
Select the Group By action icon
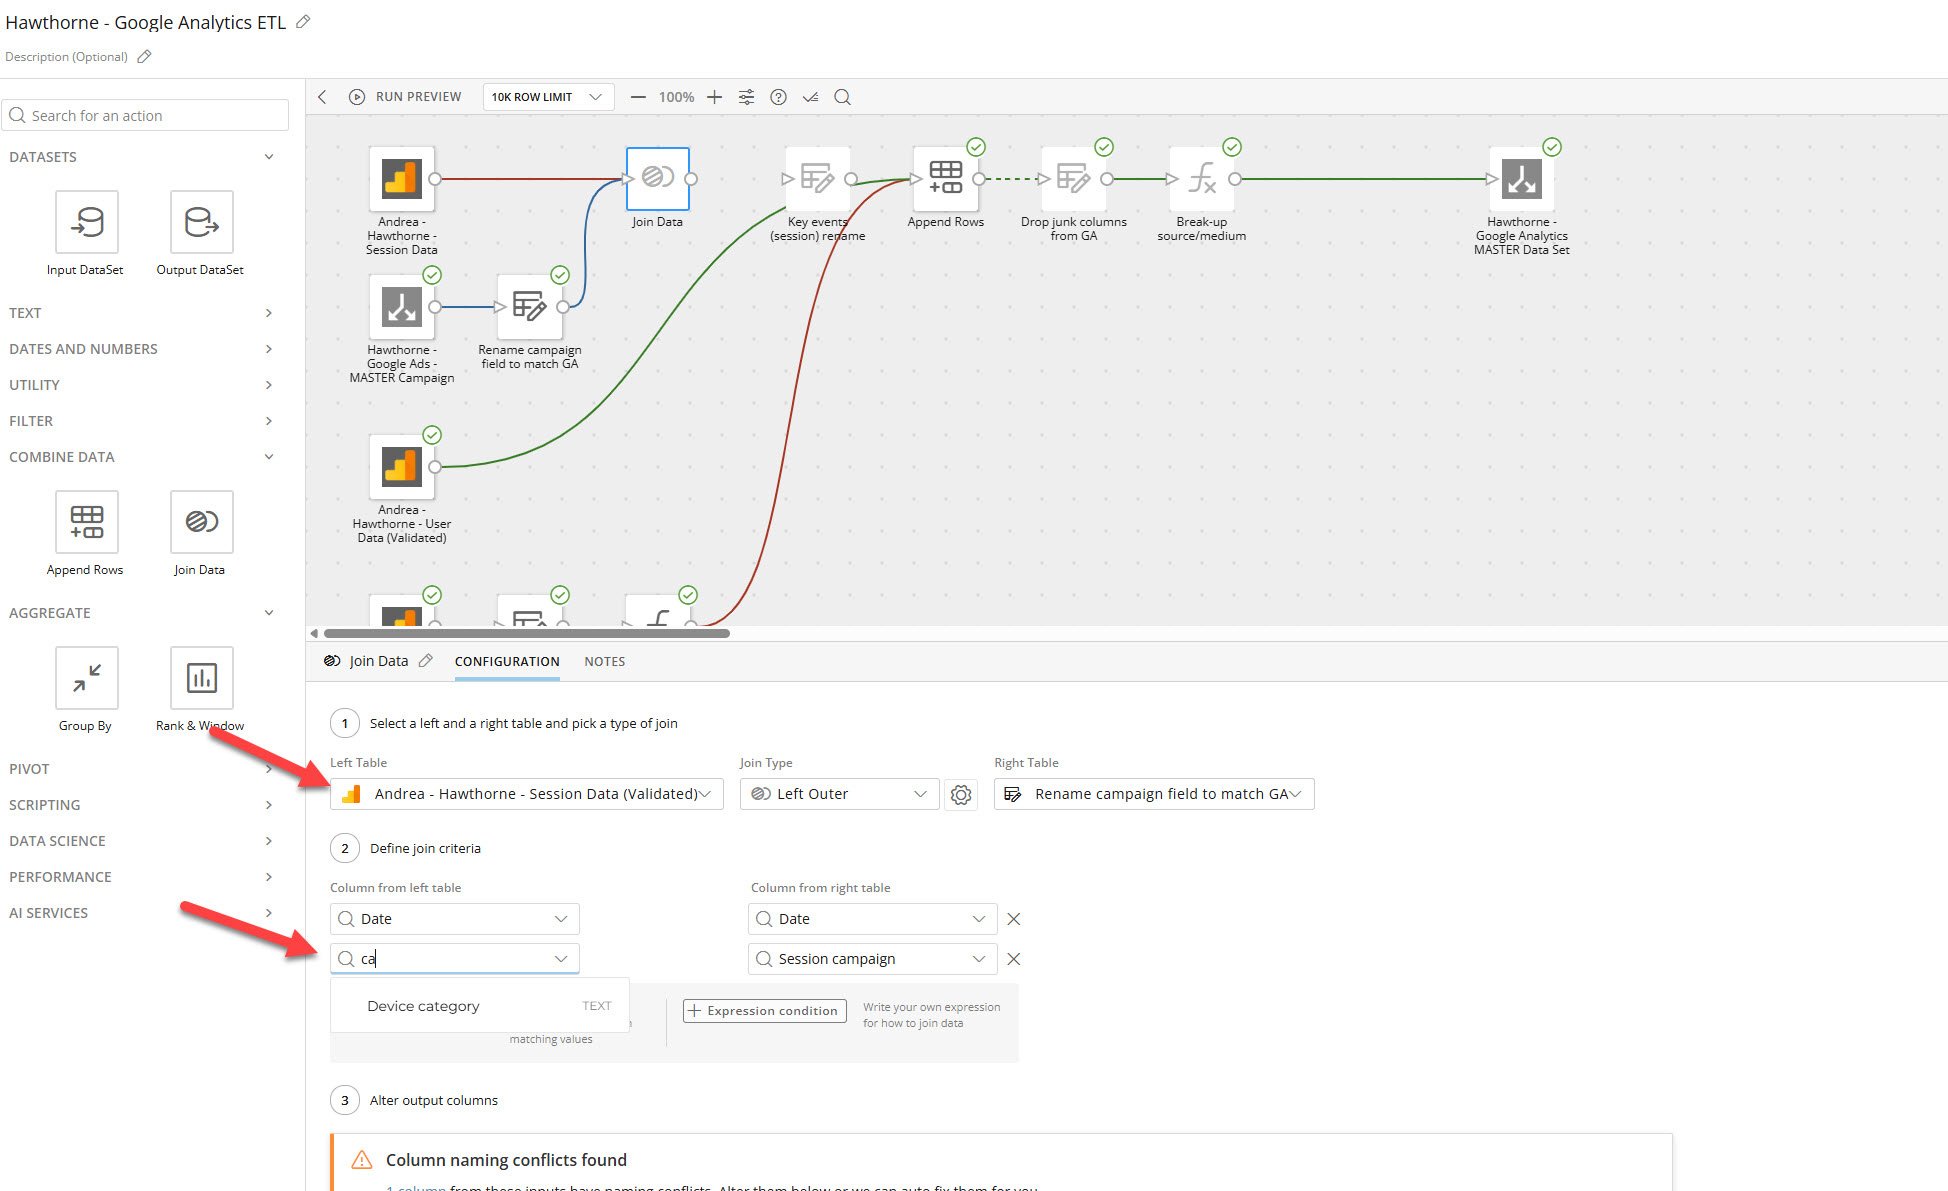[87, 678]
